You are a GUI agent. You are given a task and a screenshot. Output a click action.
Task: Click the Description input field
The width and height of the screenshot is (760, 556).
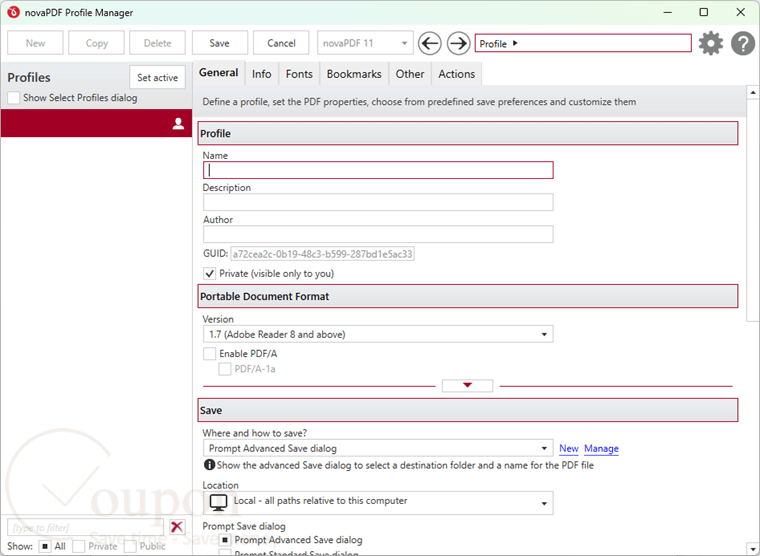click(x=378, y=202)
